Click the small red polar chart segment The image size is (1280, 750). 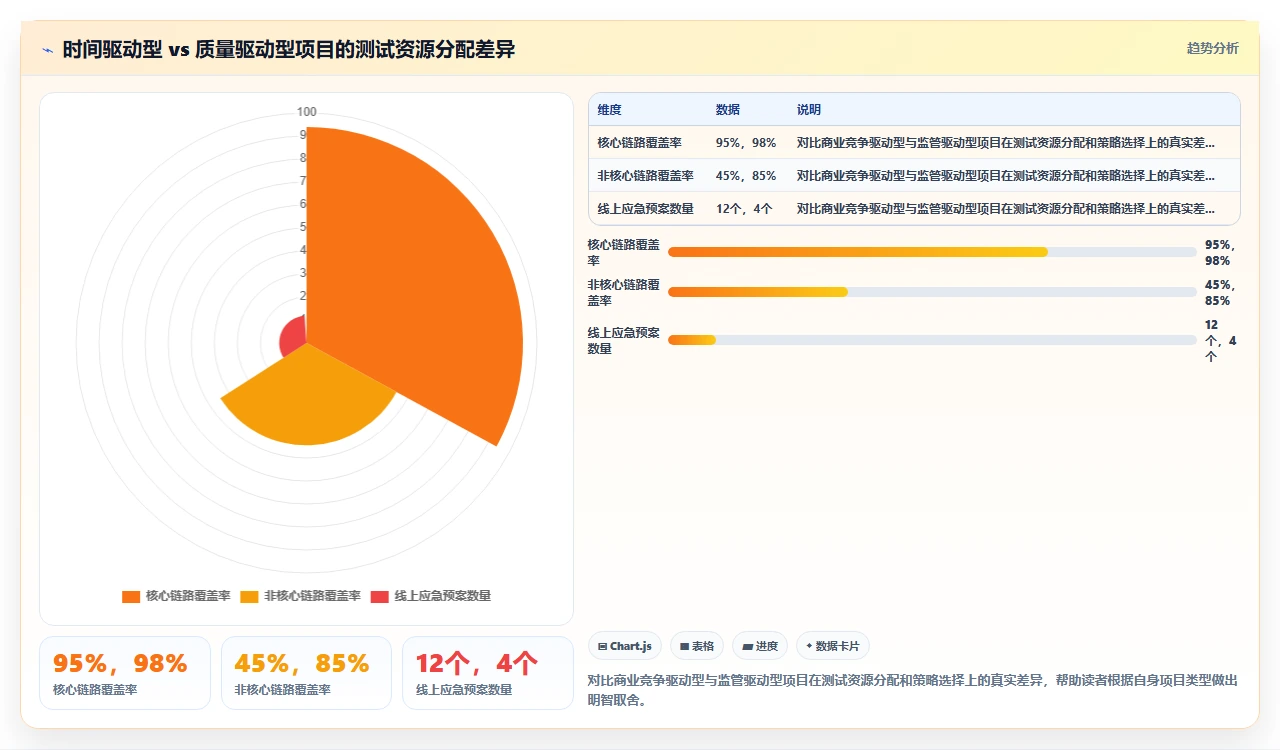pyautogui.click(x=294, y=337)
